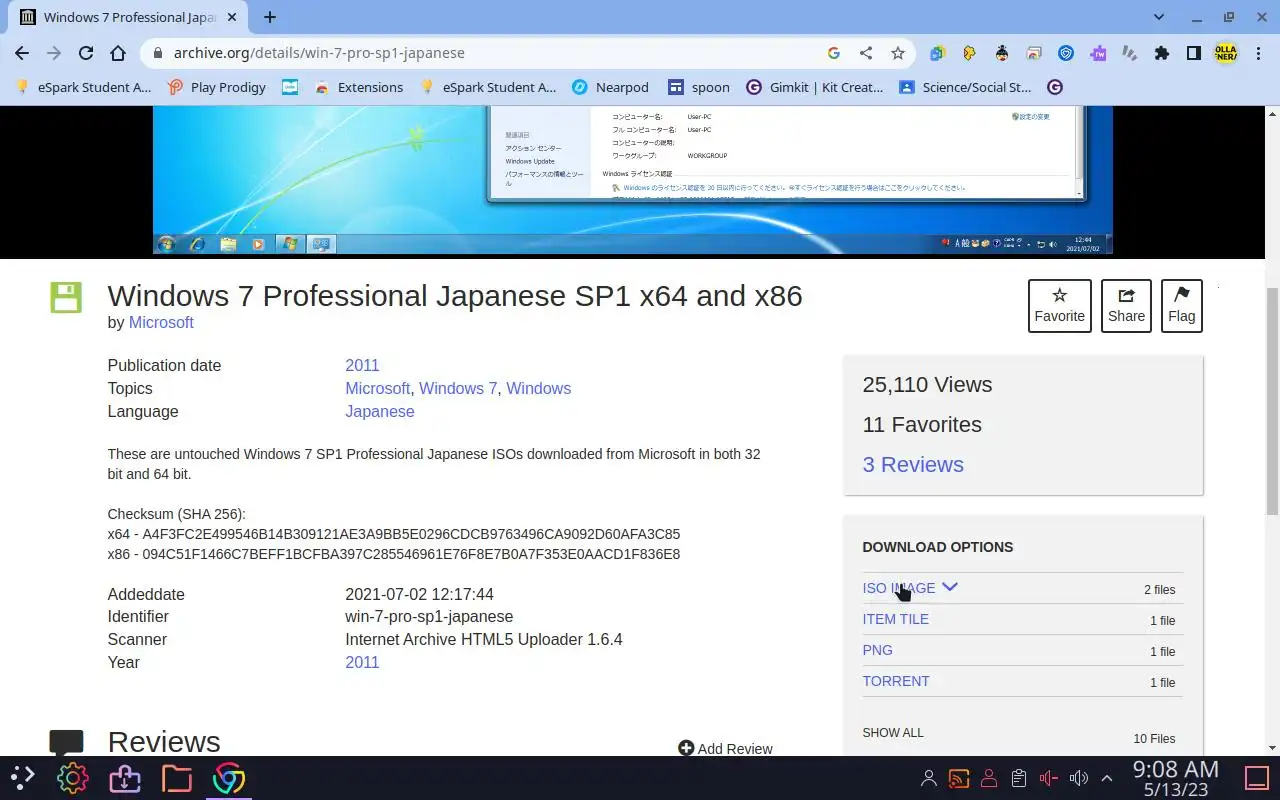1280x800 pixels.
Task: Toggle the browser side panel
Action: [x=1193, y=53]
